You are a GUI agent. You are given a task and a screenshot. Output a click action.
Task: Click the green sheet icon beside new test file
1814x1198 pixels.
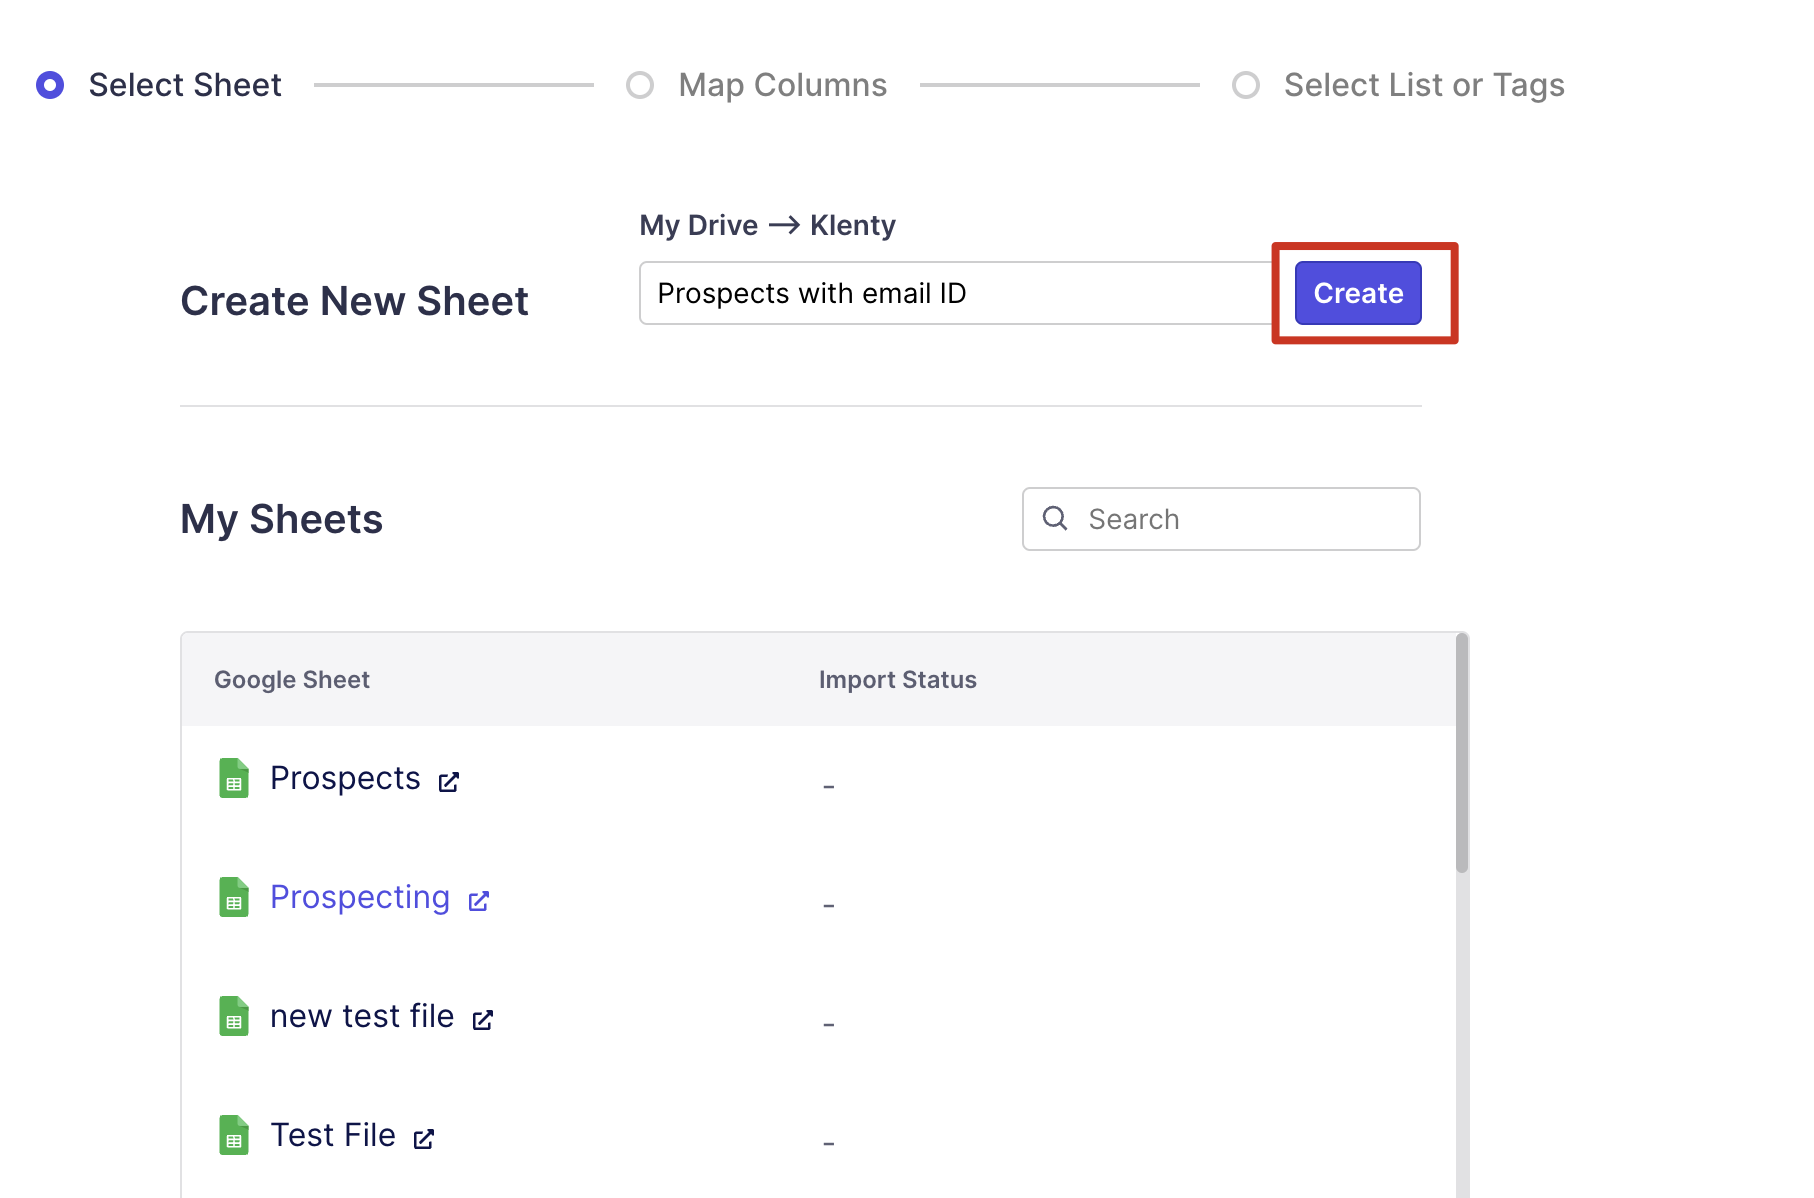click(x=234, y=1016)
